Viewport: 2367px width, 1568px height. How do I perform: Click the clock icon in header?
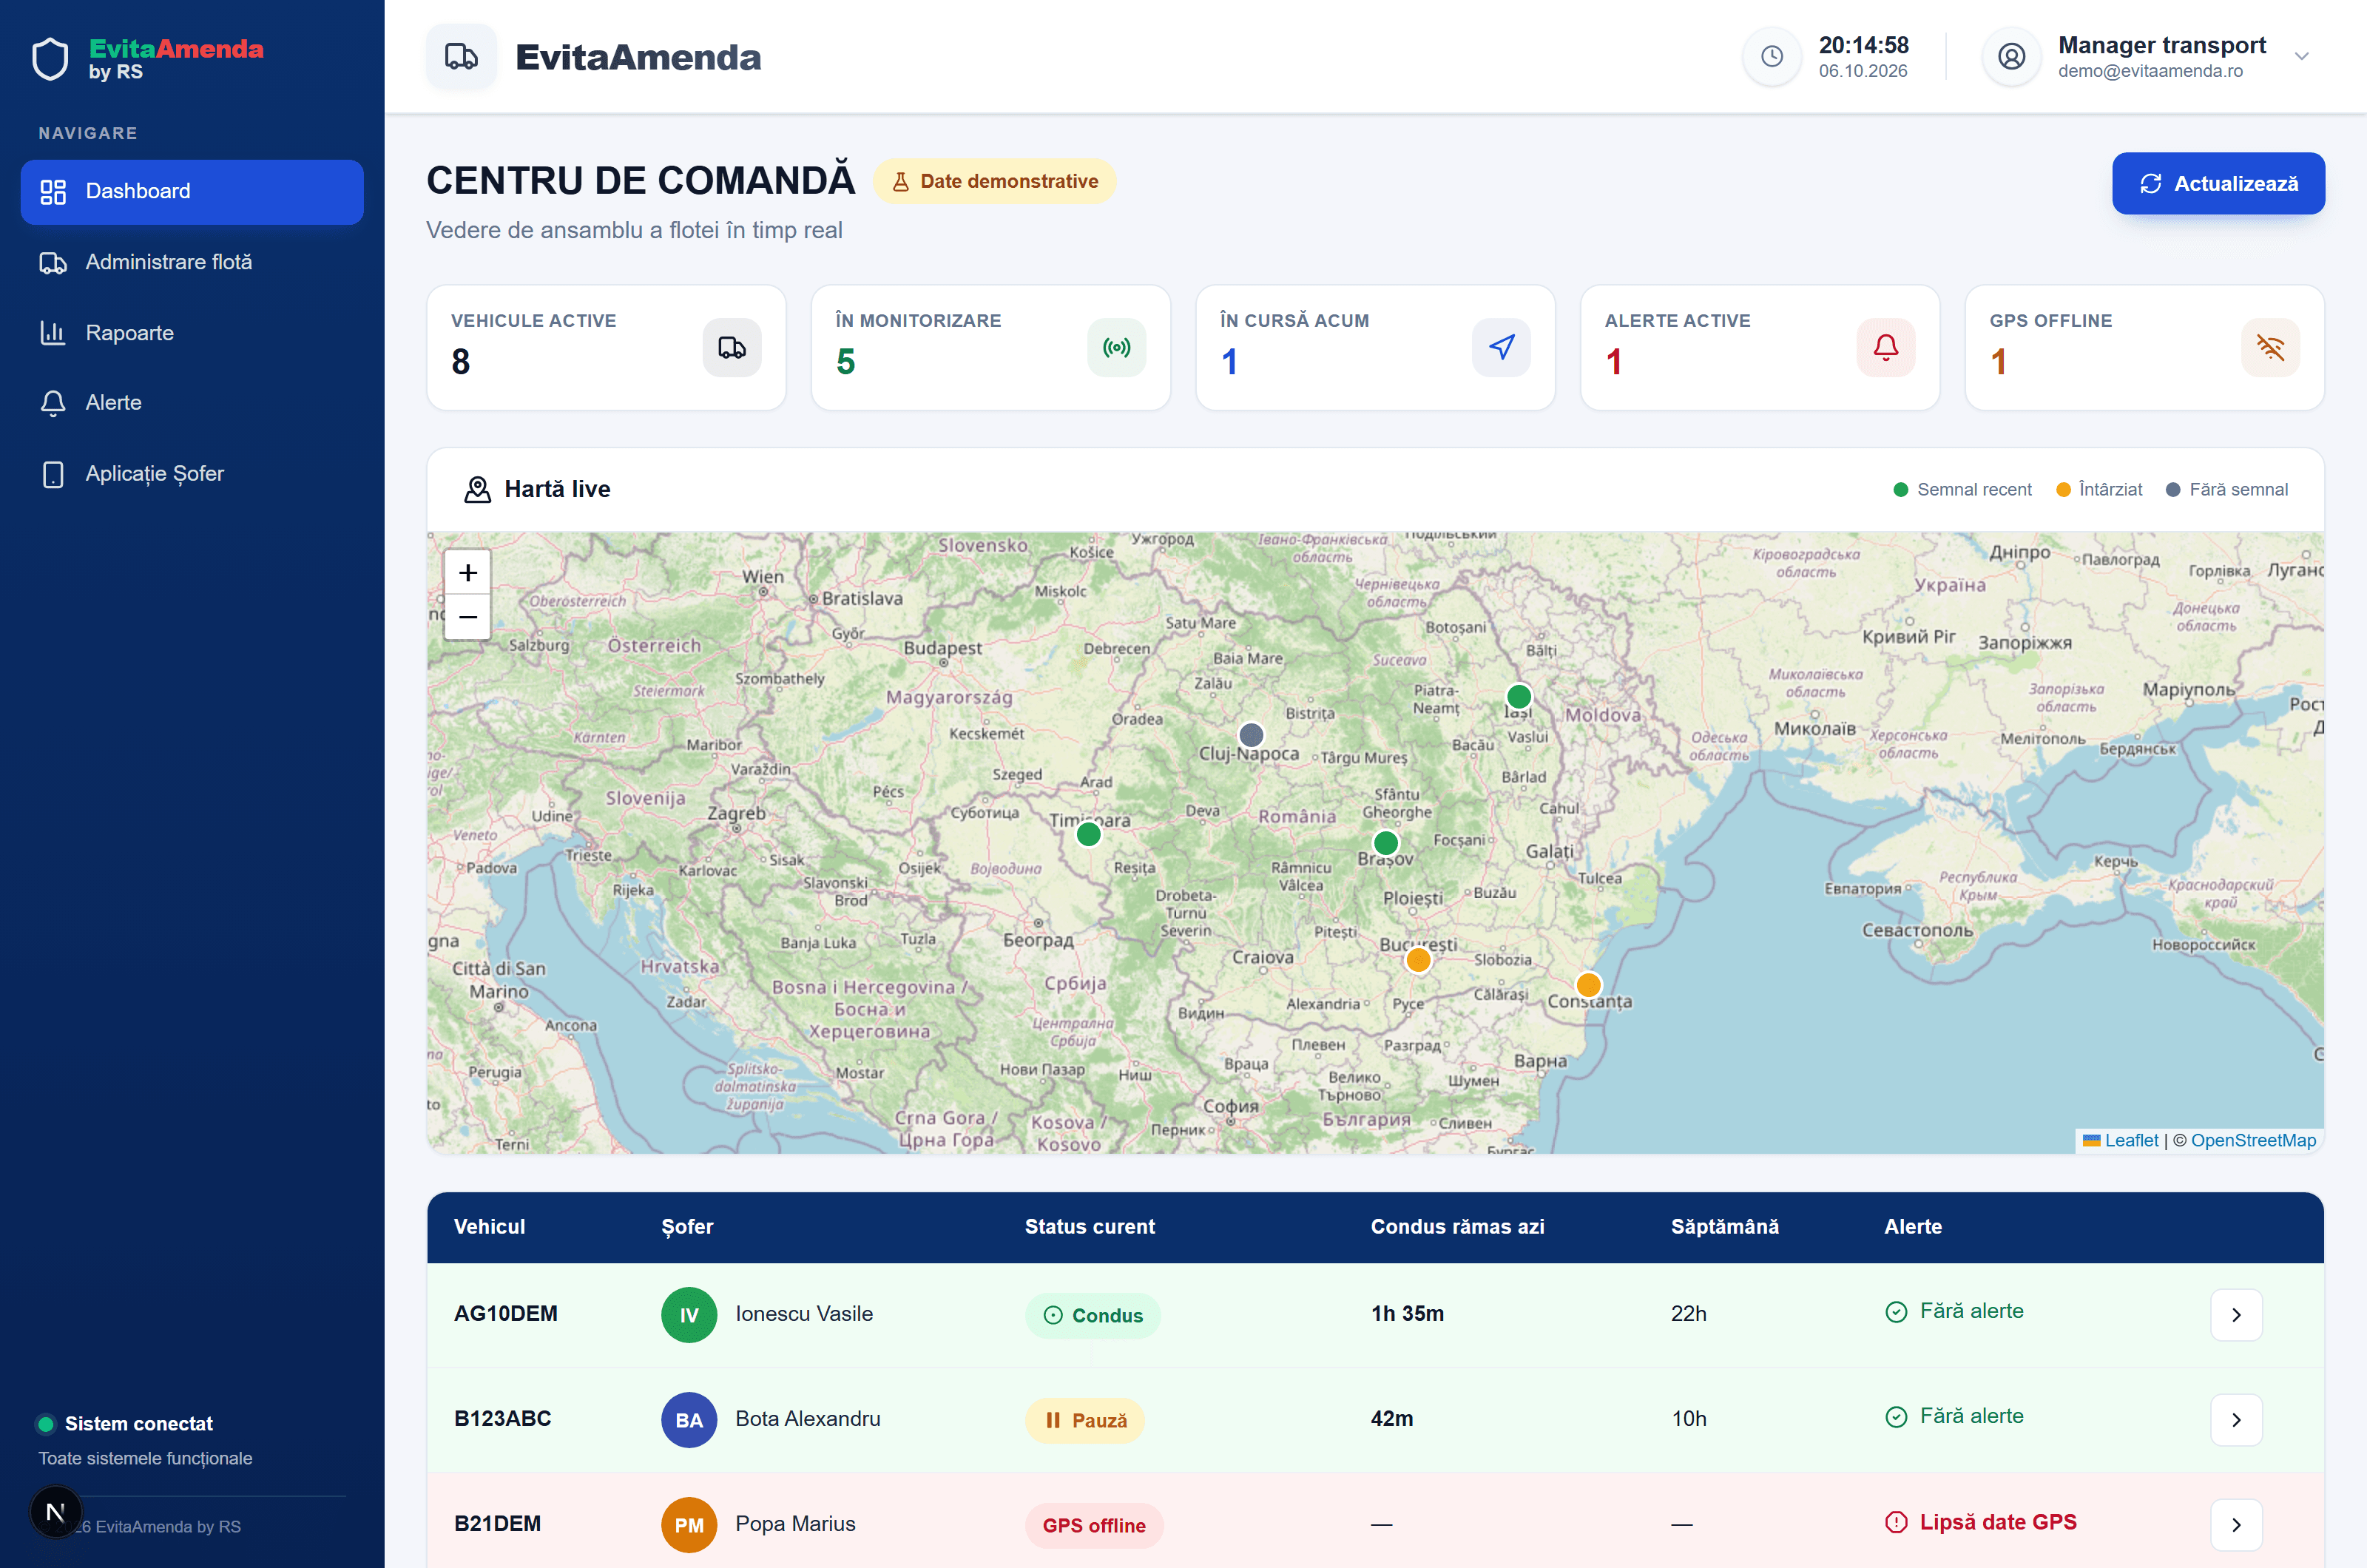[x=1772, y=57]
